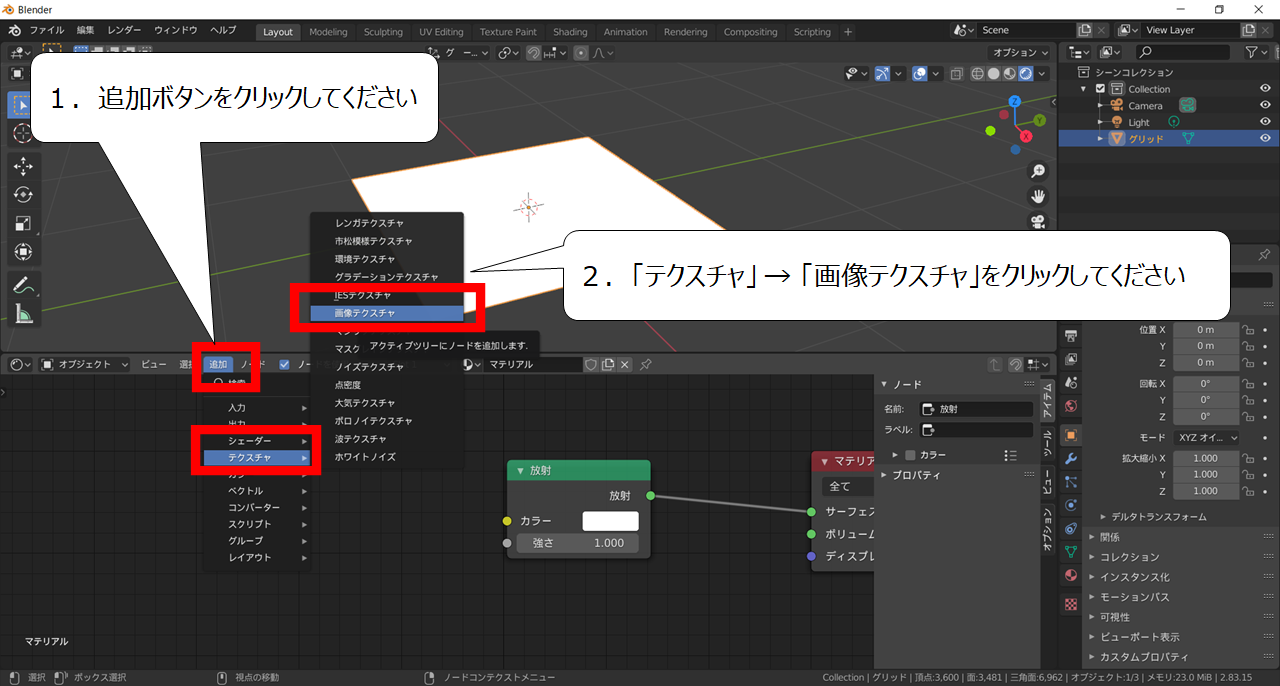Open the Texture checker properties tab
The image size is (1280, 686).
coord(1071,604)
